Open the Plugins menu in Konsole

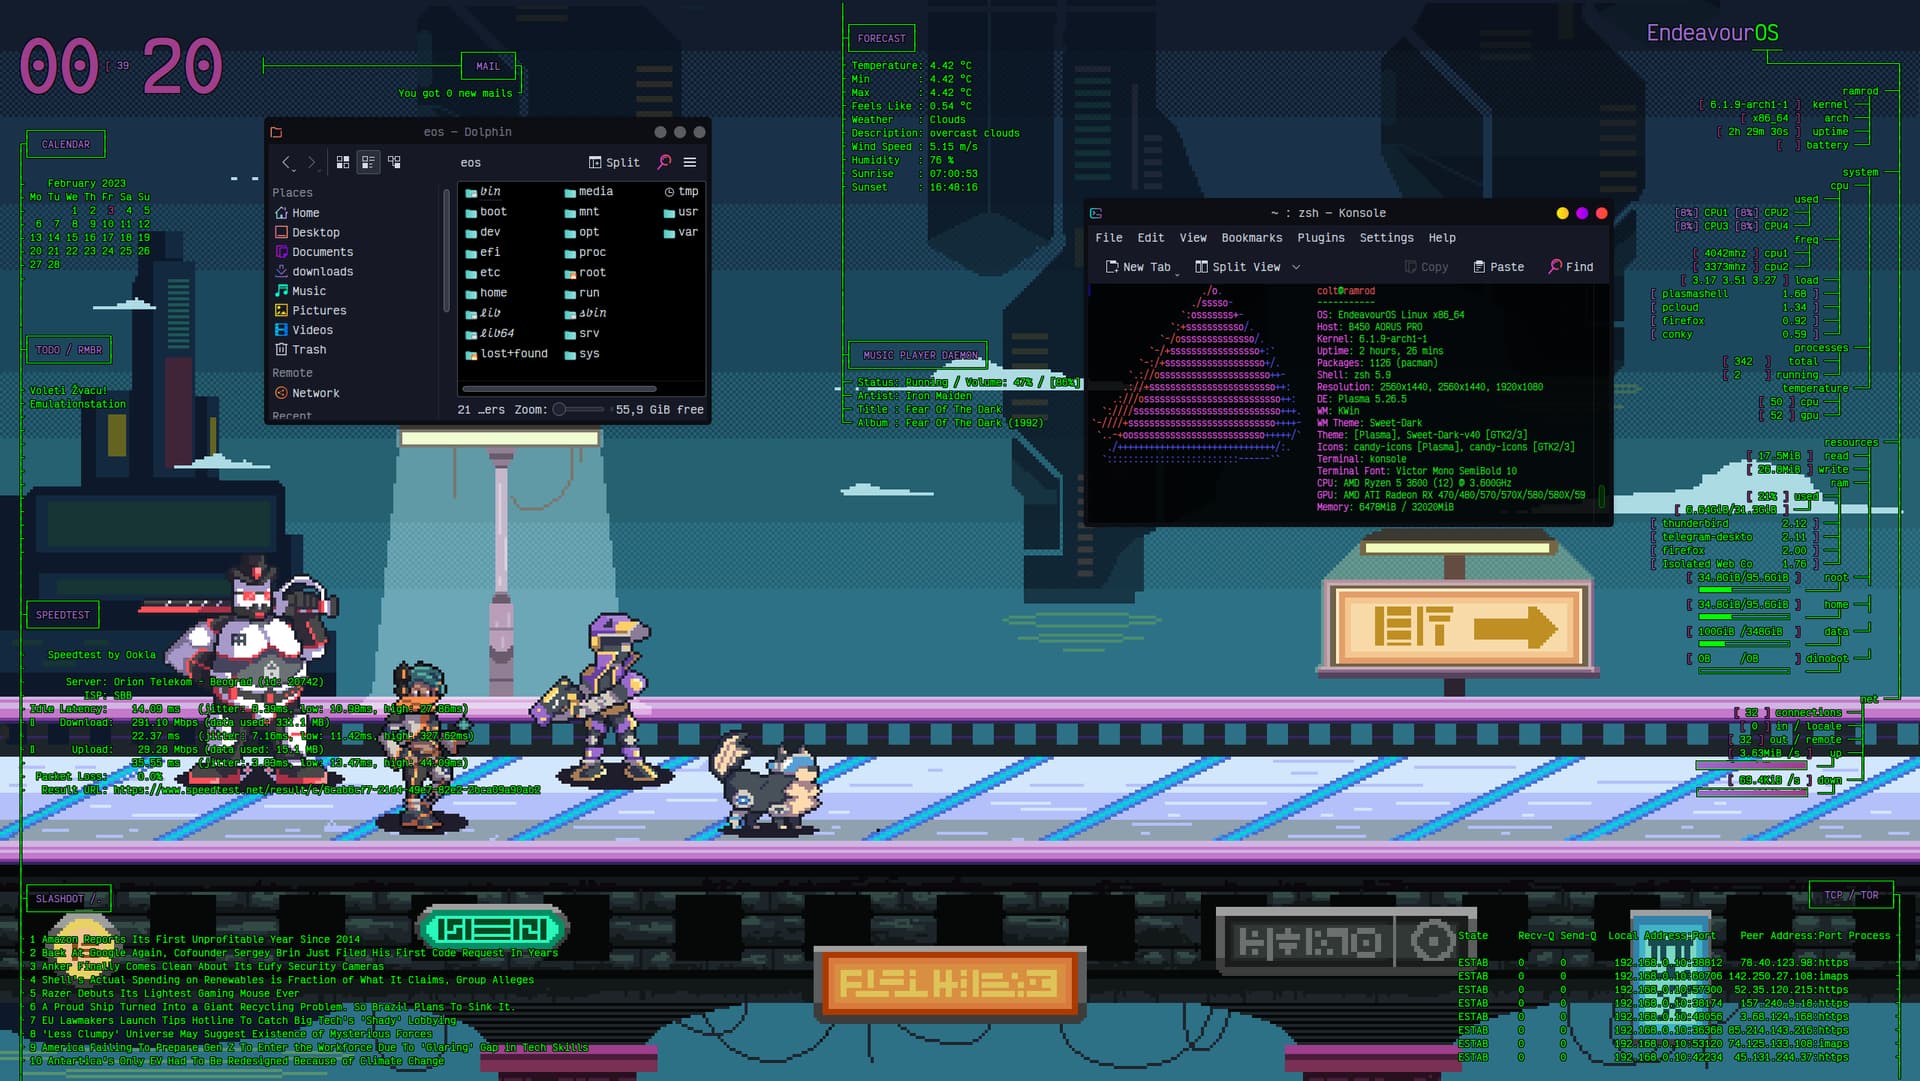[1319, 237]
